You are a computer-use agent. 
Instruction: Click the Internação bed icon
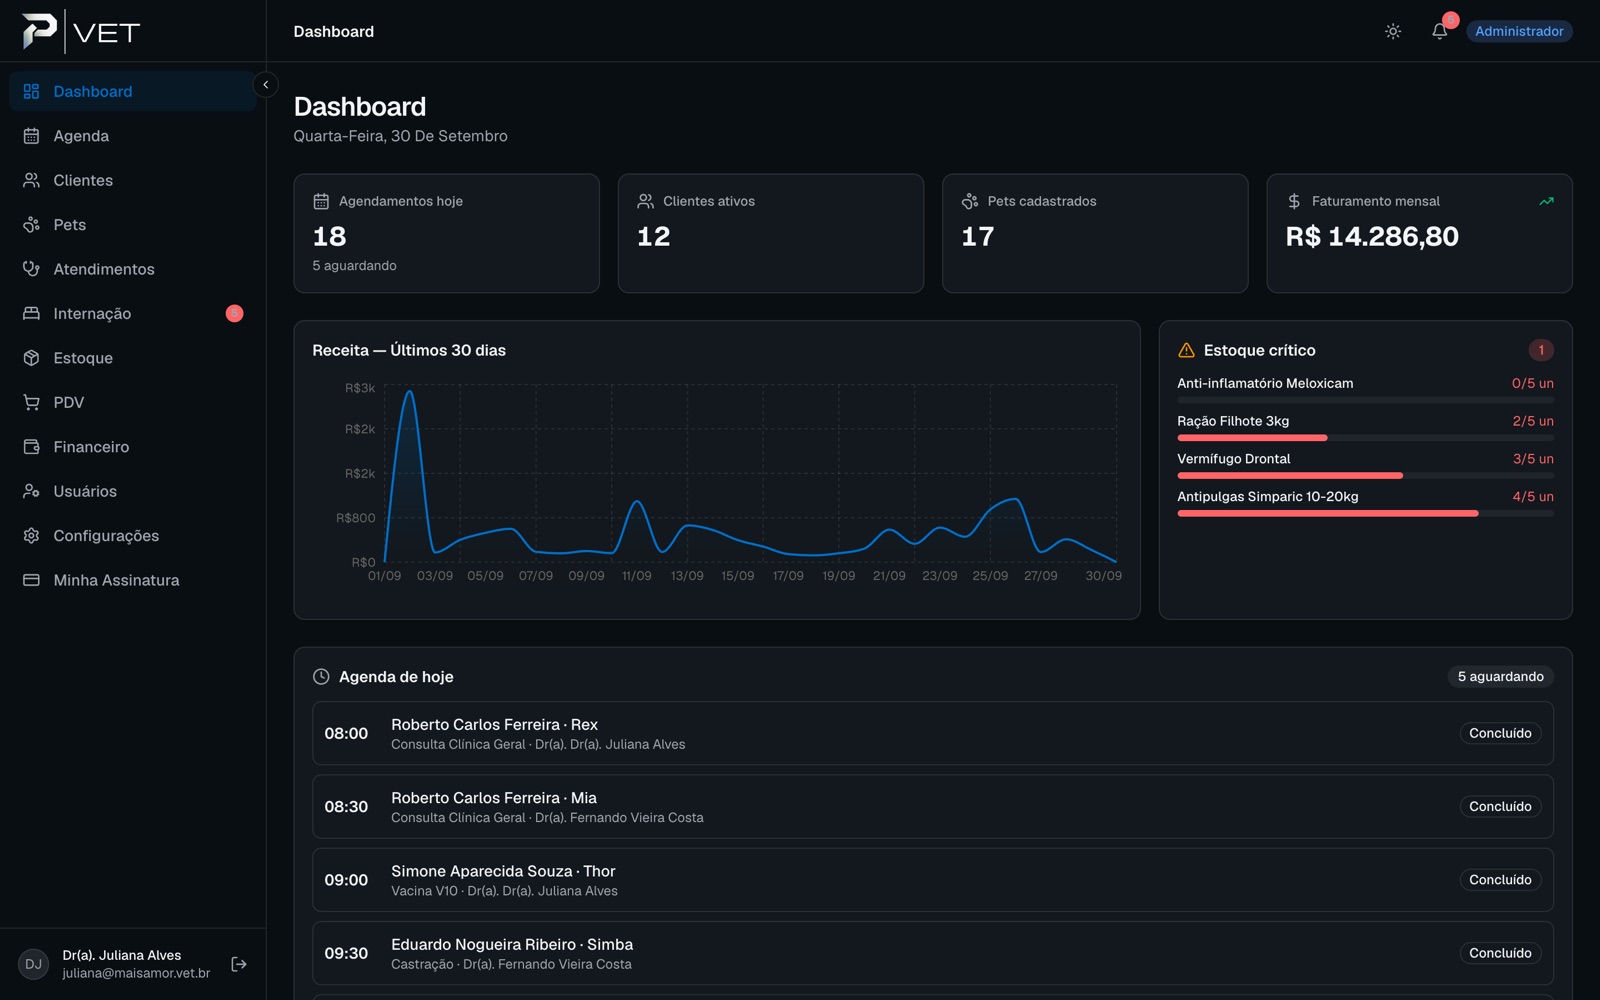31,314
